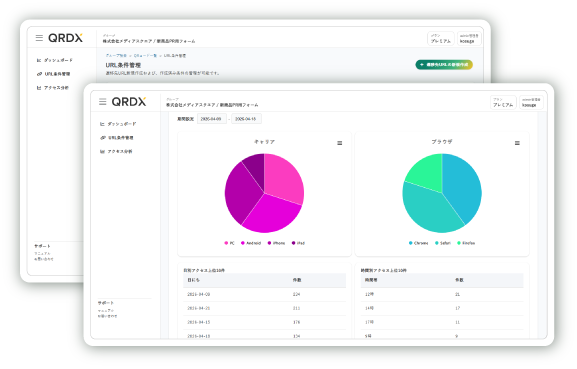Click the green create URL condition button

(444, 64)
